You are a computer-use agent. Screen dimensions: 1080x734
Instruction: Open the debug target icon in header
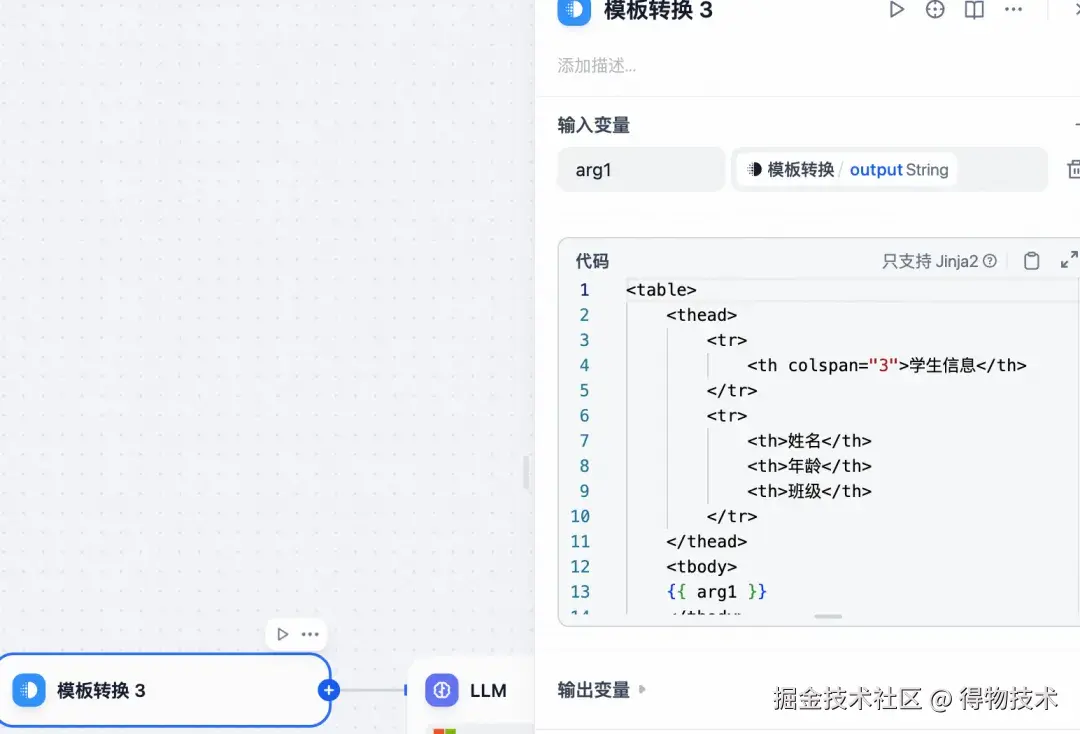coord(934,10)
